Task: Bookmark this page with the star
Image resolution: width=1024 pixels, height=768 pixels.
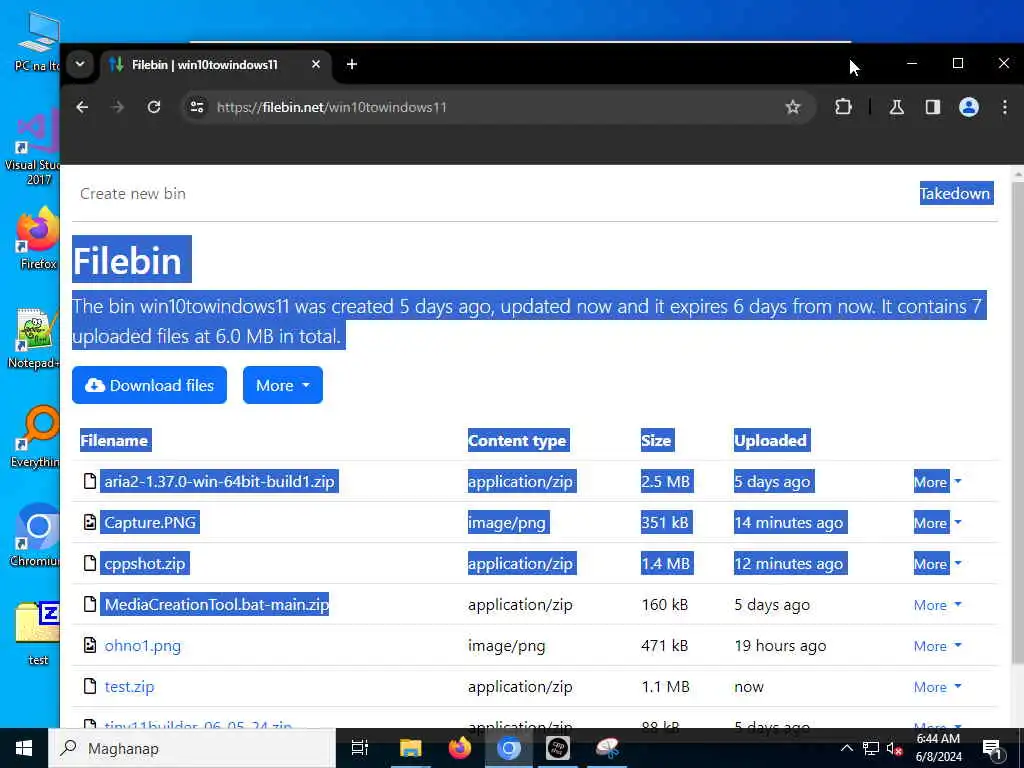Action: click(x=792, y=107)
